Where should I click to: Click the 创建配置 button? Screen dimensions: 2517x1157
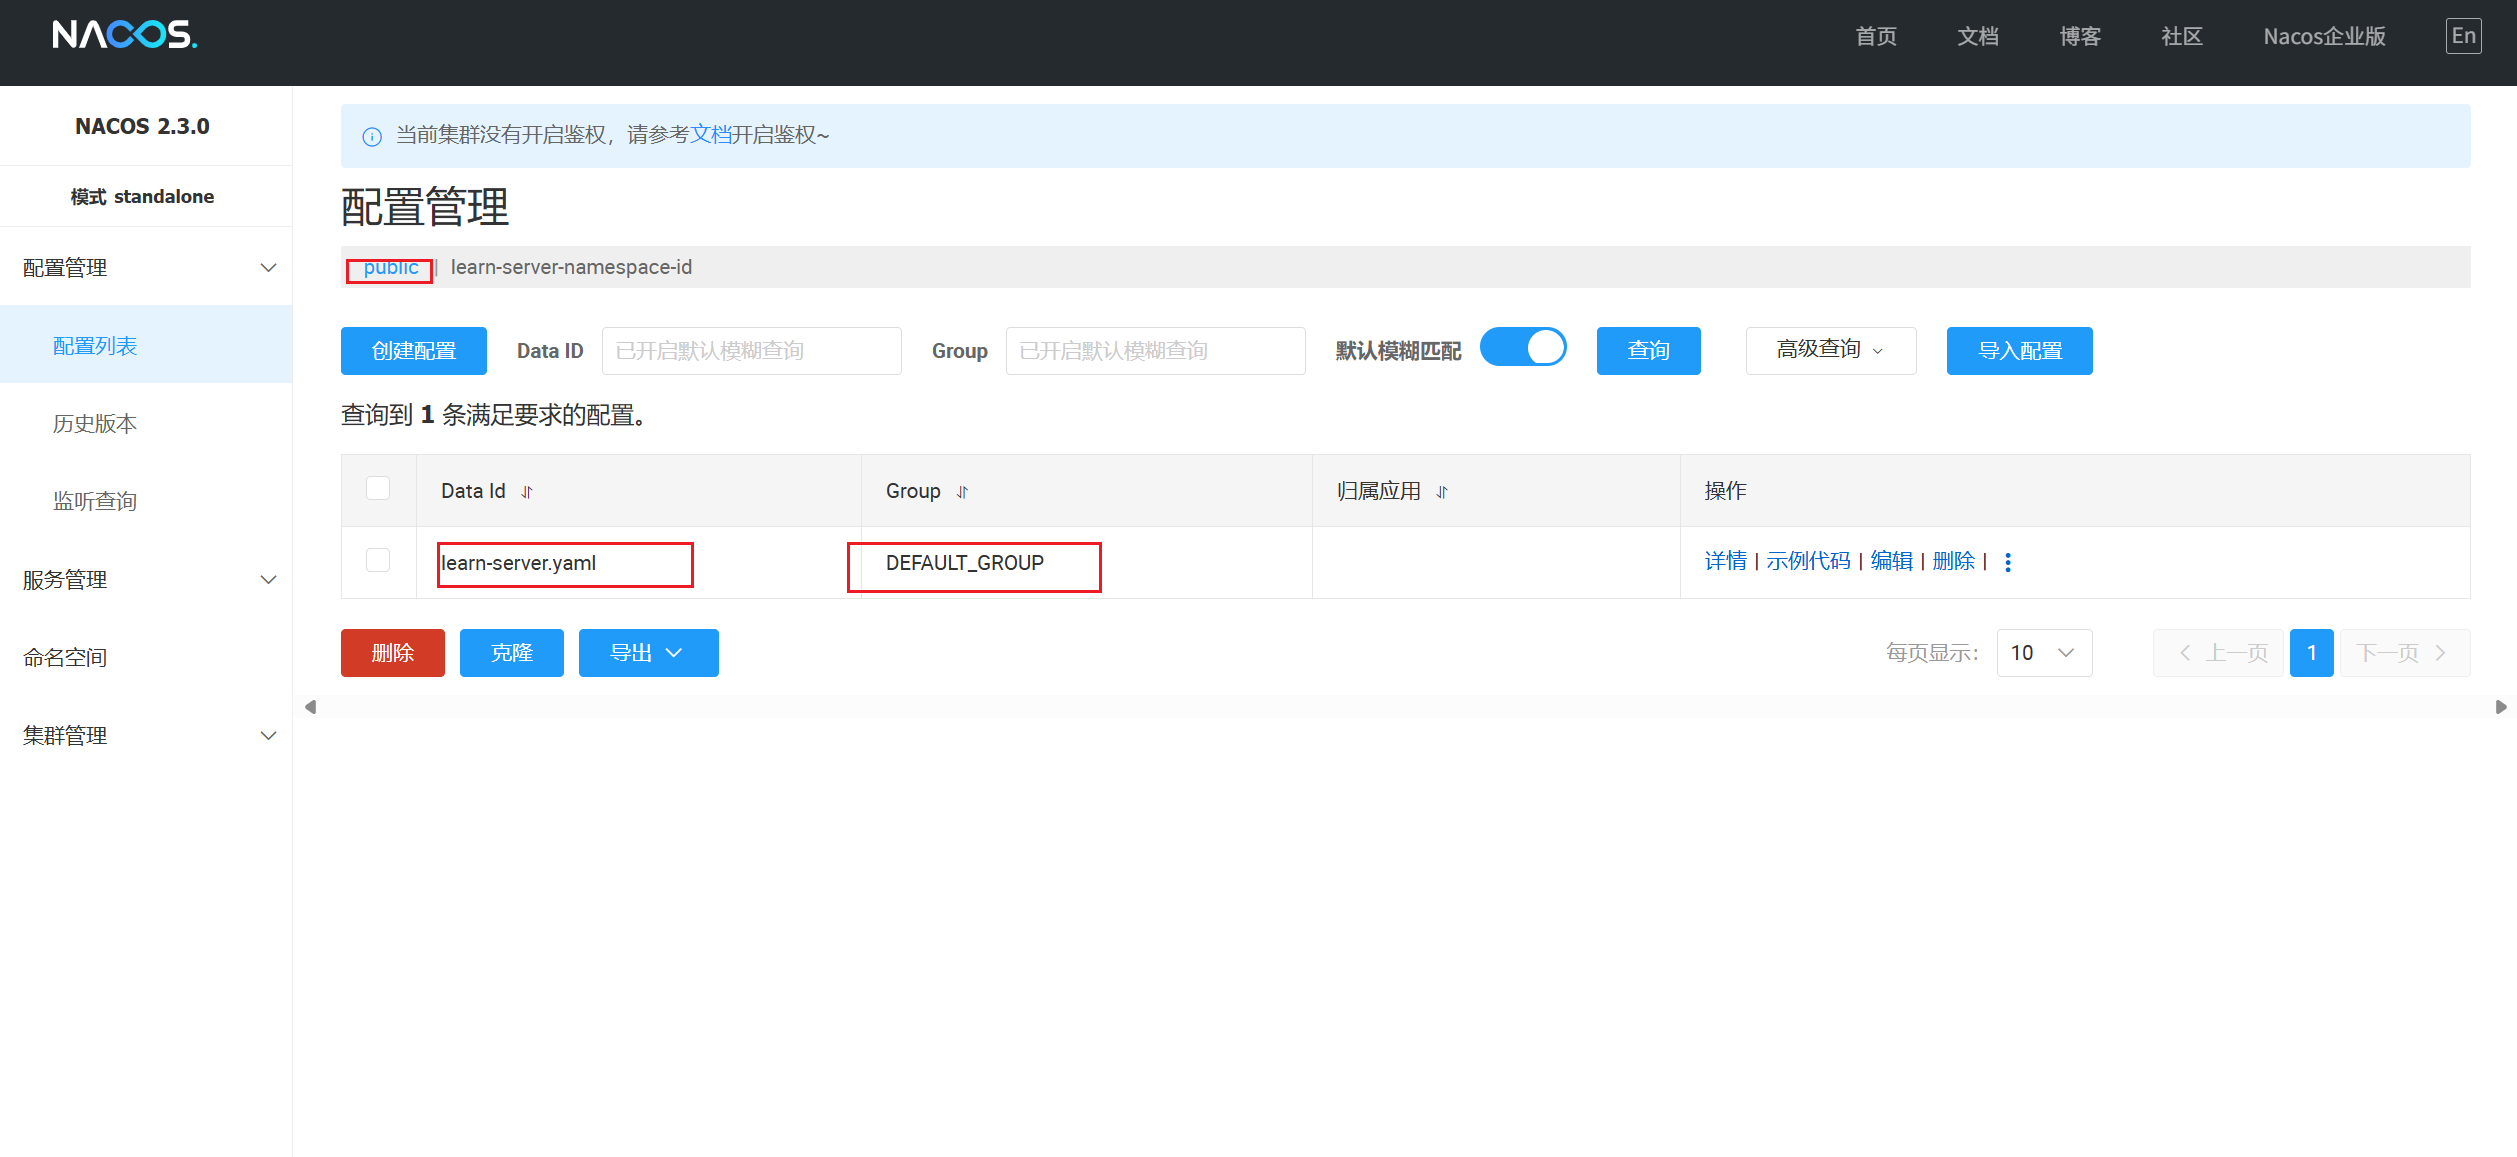413,351
